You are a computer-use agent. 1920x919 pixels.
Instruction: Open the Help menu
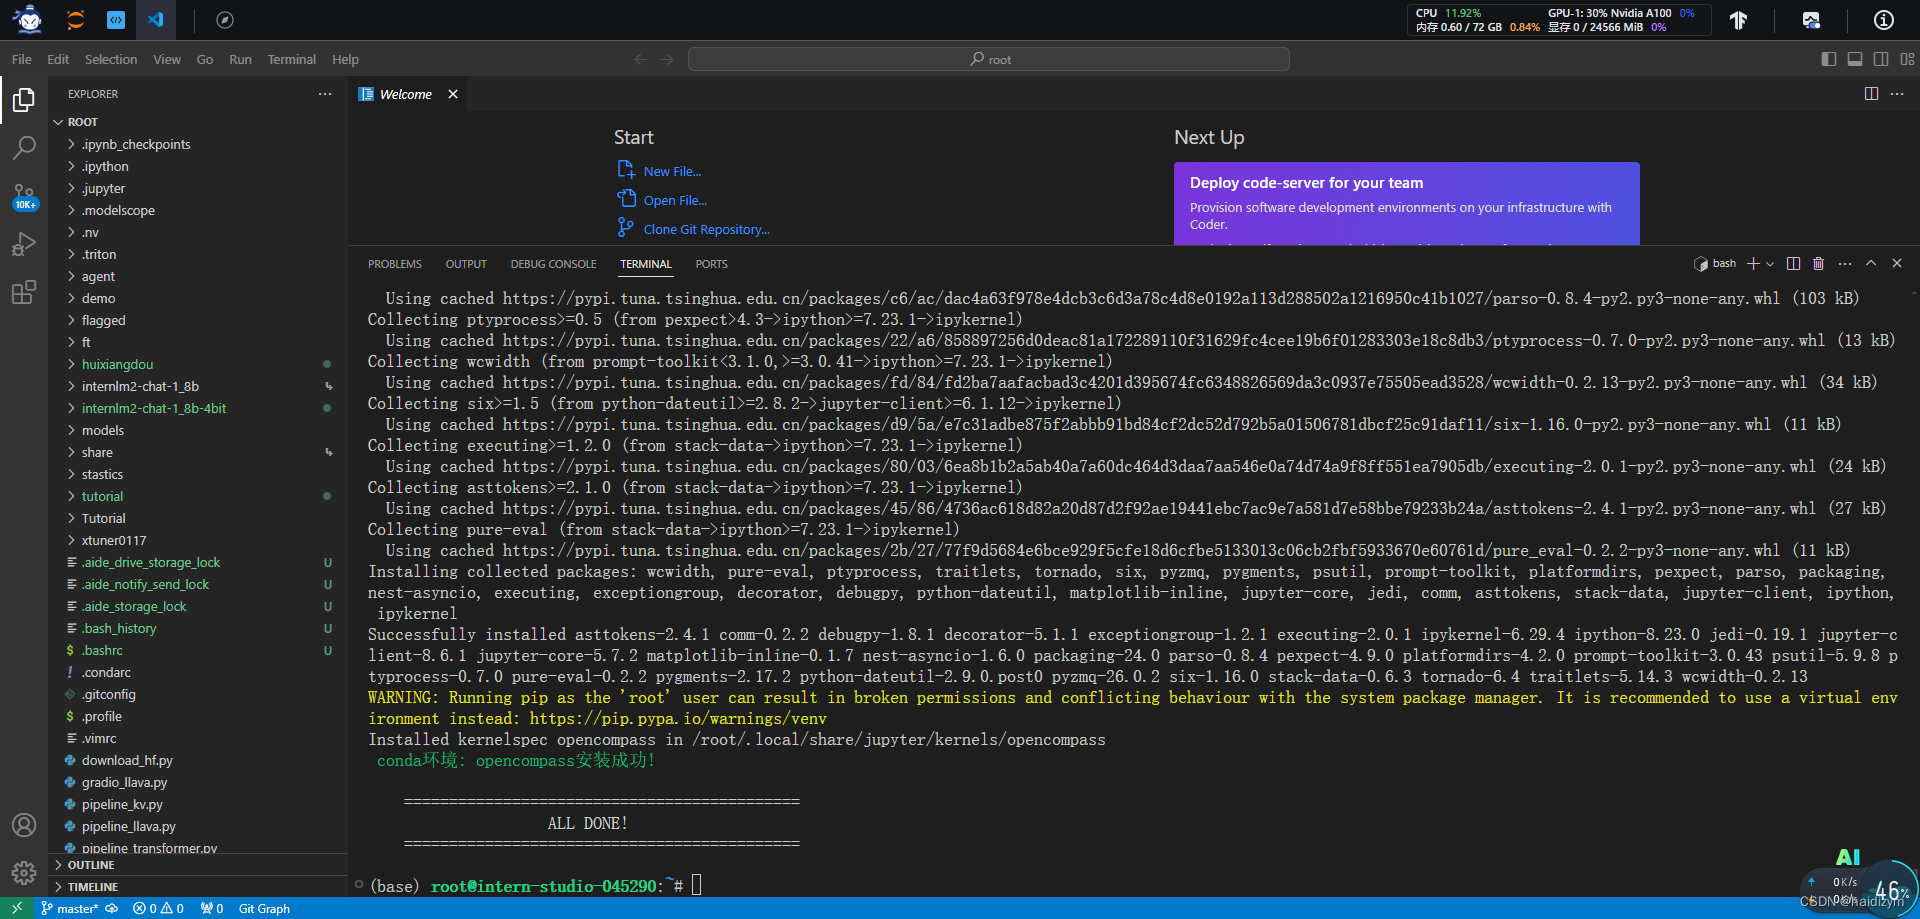pos(345,59)
